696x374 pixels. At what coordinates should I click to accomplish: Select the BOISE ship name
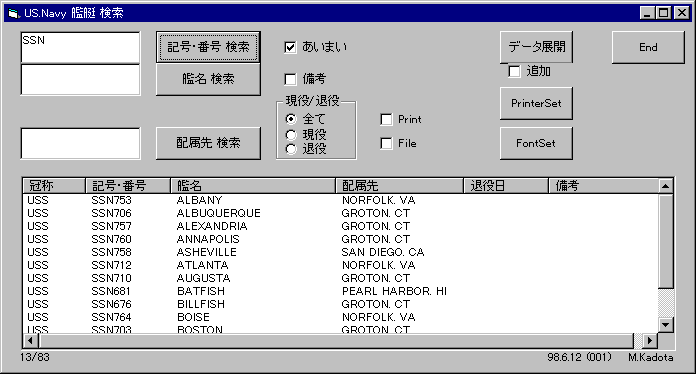[193, 317]
